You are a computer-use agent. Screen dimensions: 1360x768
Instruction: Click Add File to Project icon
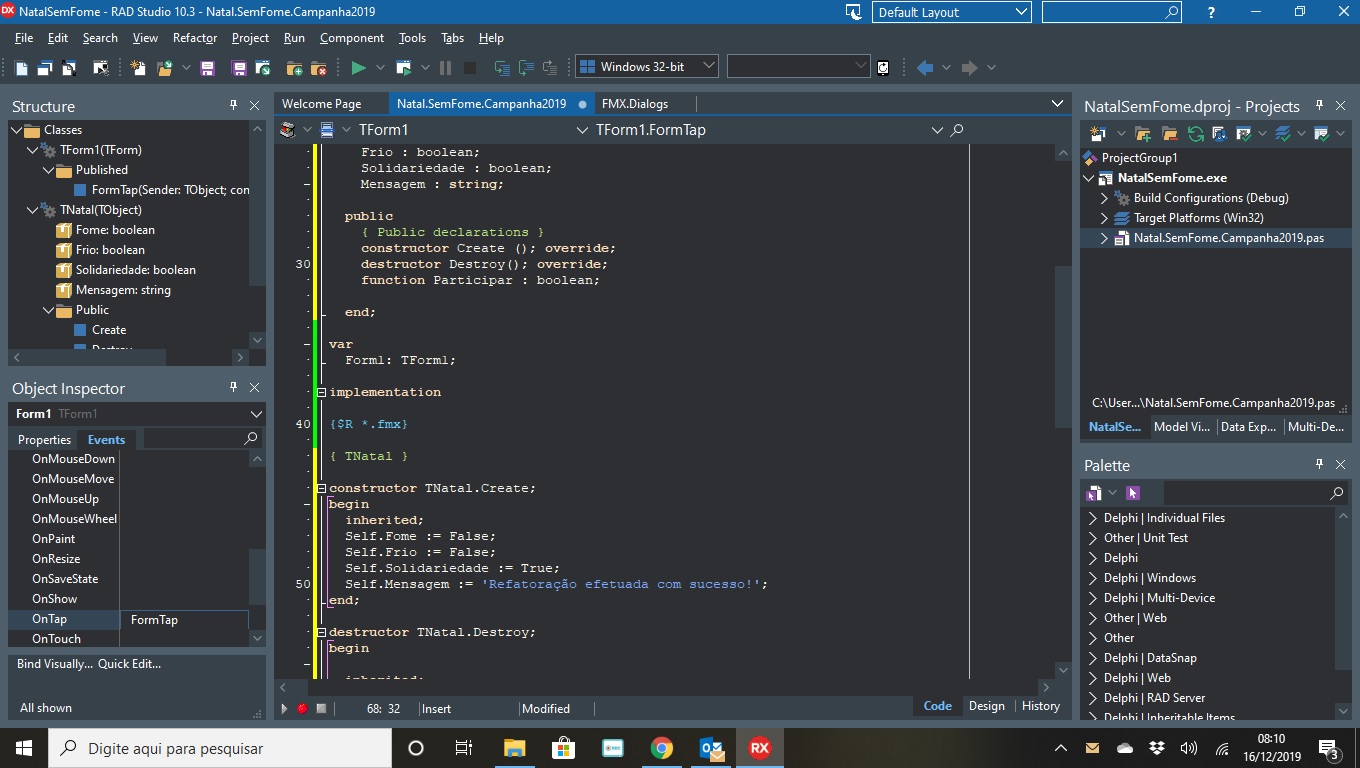(294, 67)
